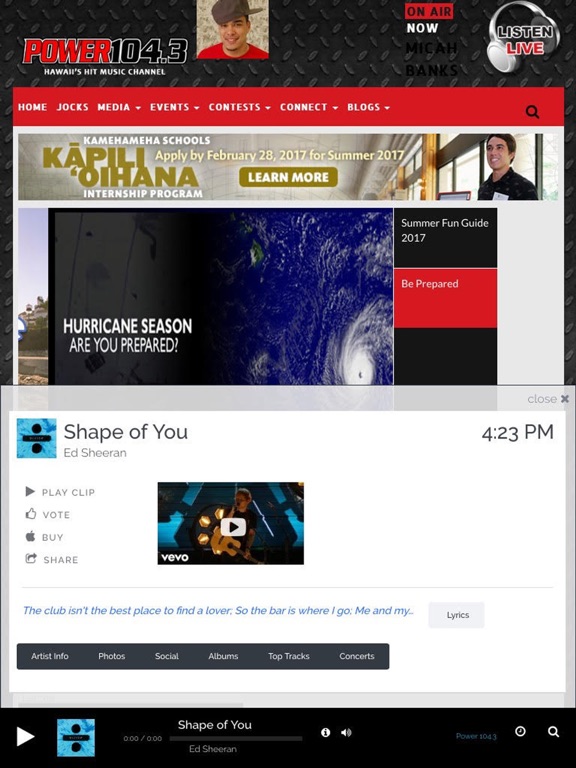Click the Learn More banner button
This screenshot has height=768, width=576.
pyautogui.click(x=288, y=177)
